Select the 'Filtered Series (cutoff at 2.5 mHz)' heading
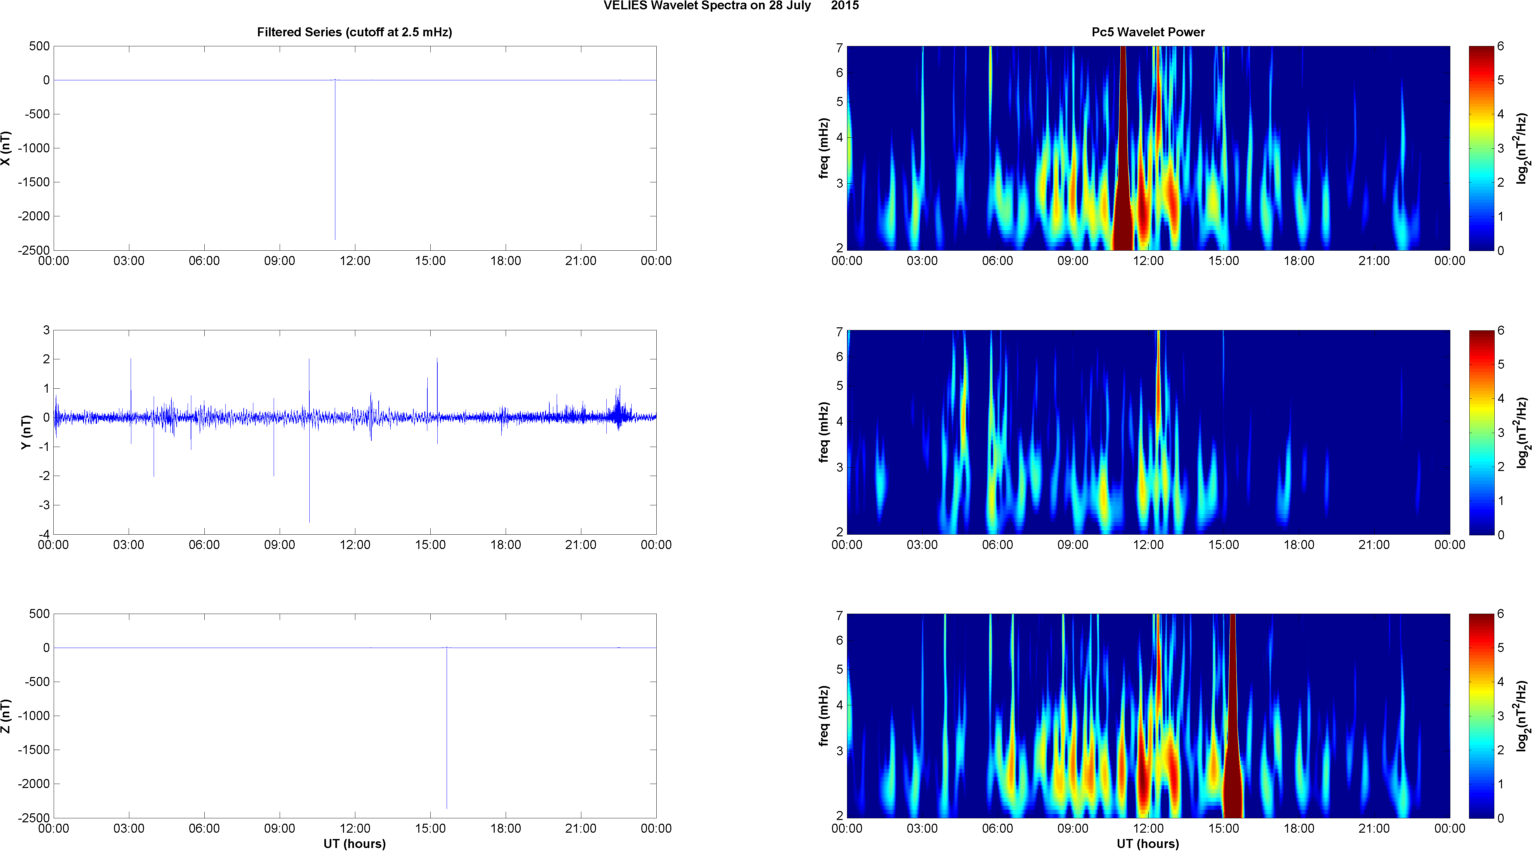 (354, 32)
